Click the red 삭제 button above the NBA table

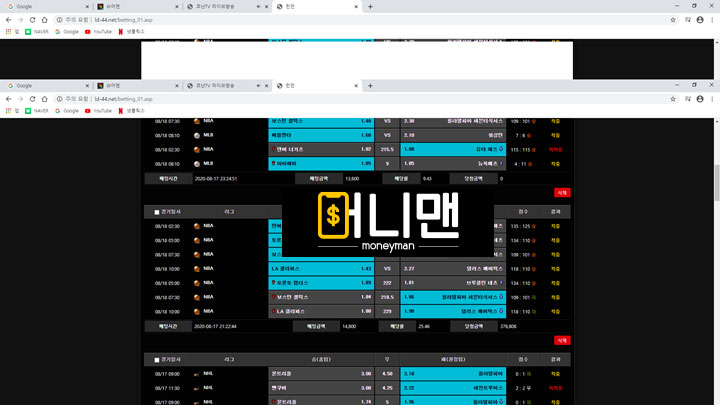tap(562, 192)
